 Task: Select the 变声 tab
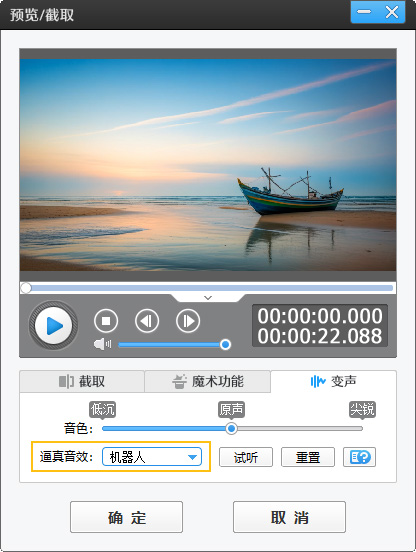pos(333,381)
